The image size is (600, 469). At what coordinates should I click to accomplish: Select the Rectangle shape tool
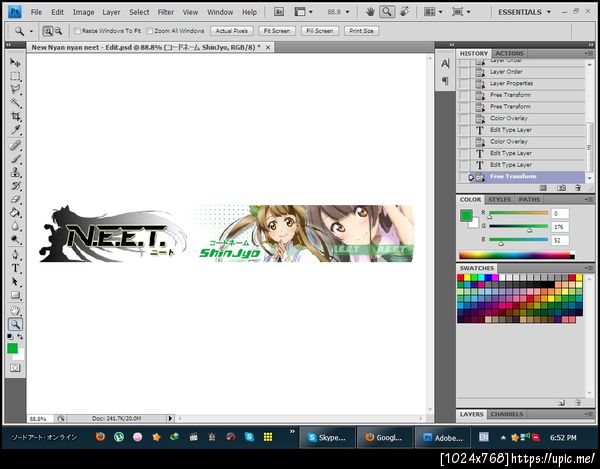15,295
